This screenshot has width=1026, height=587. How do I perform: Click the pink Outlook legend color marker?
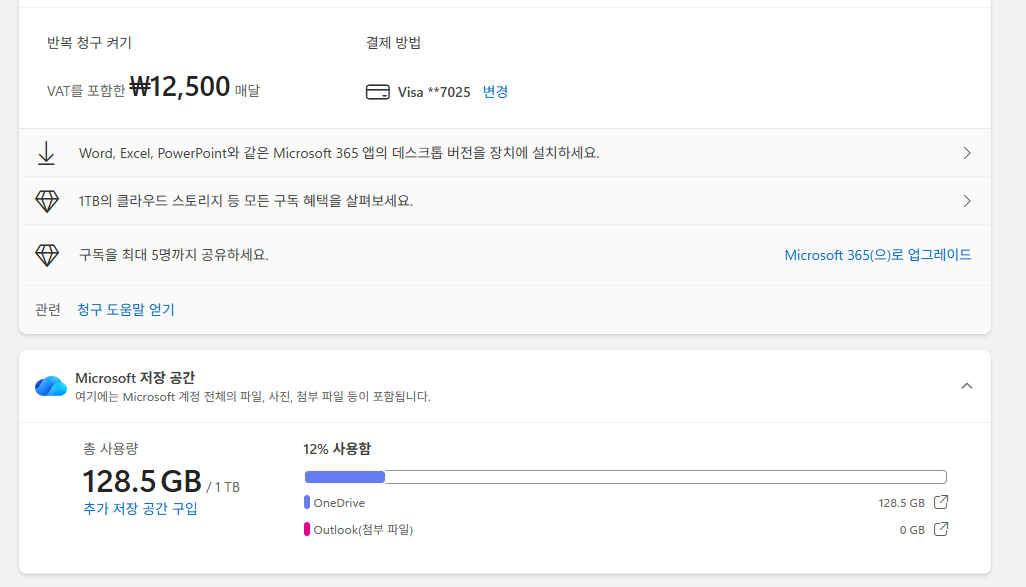[x=307, y=529]
